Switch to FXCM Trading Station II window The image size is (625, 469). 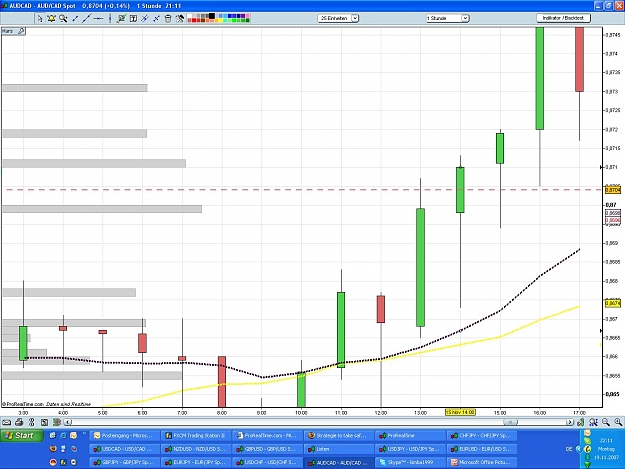pyautogui.click(x=196, y=436)
